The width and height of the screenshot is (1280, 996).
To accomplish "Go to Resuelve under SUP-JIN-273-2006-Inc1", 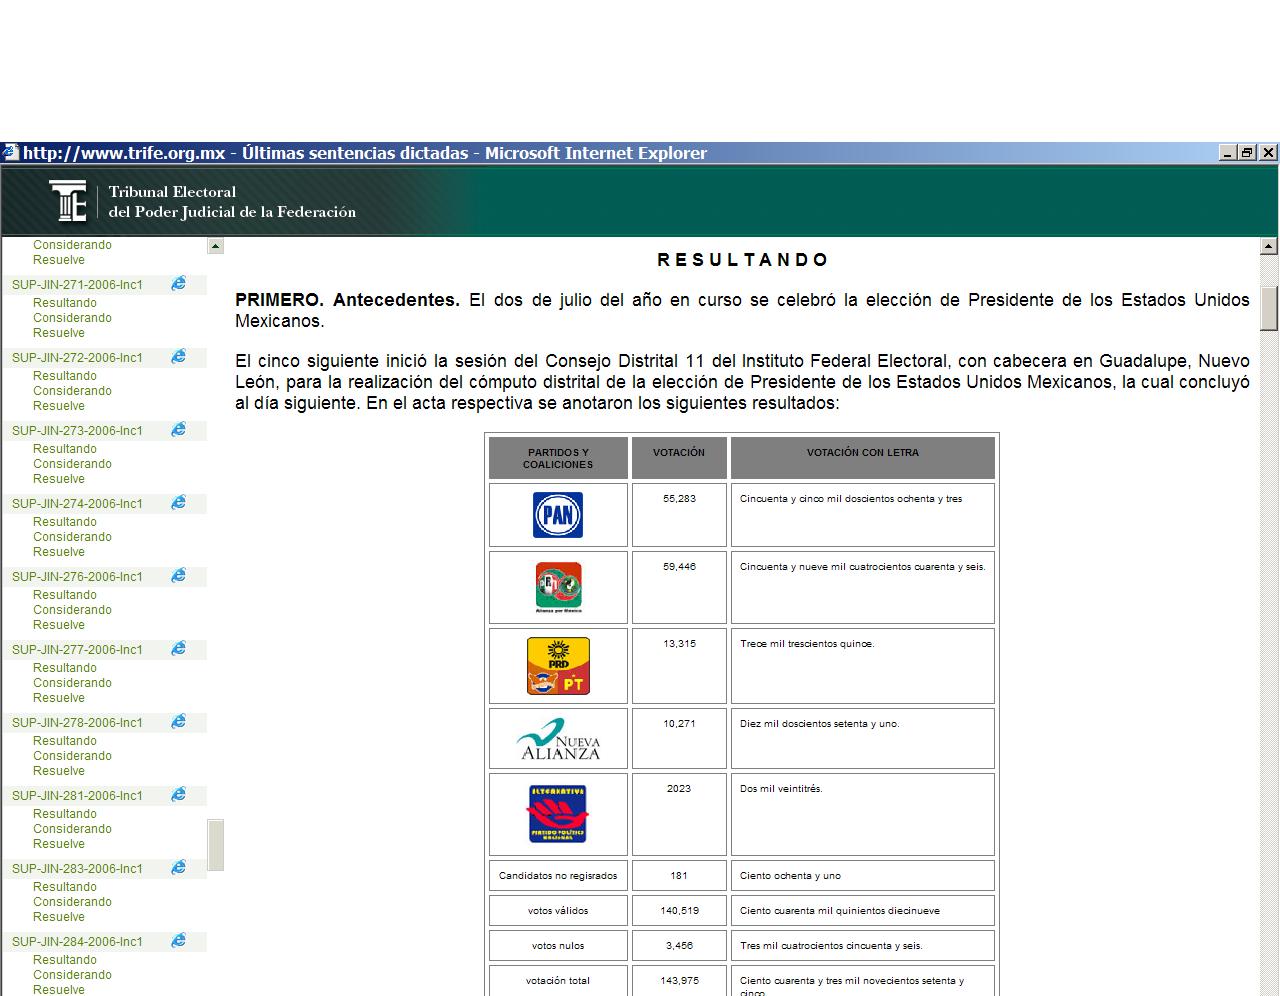I will 59,479.
